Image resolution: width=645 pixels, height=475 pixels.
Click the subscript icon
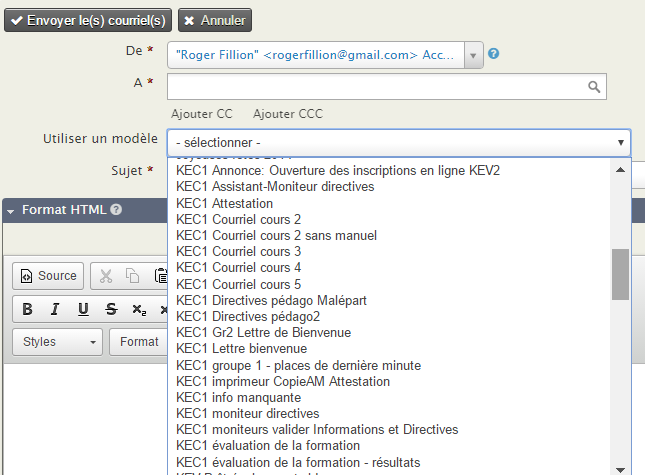[137, 309]
